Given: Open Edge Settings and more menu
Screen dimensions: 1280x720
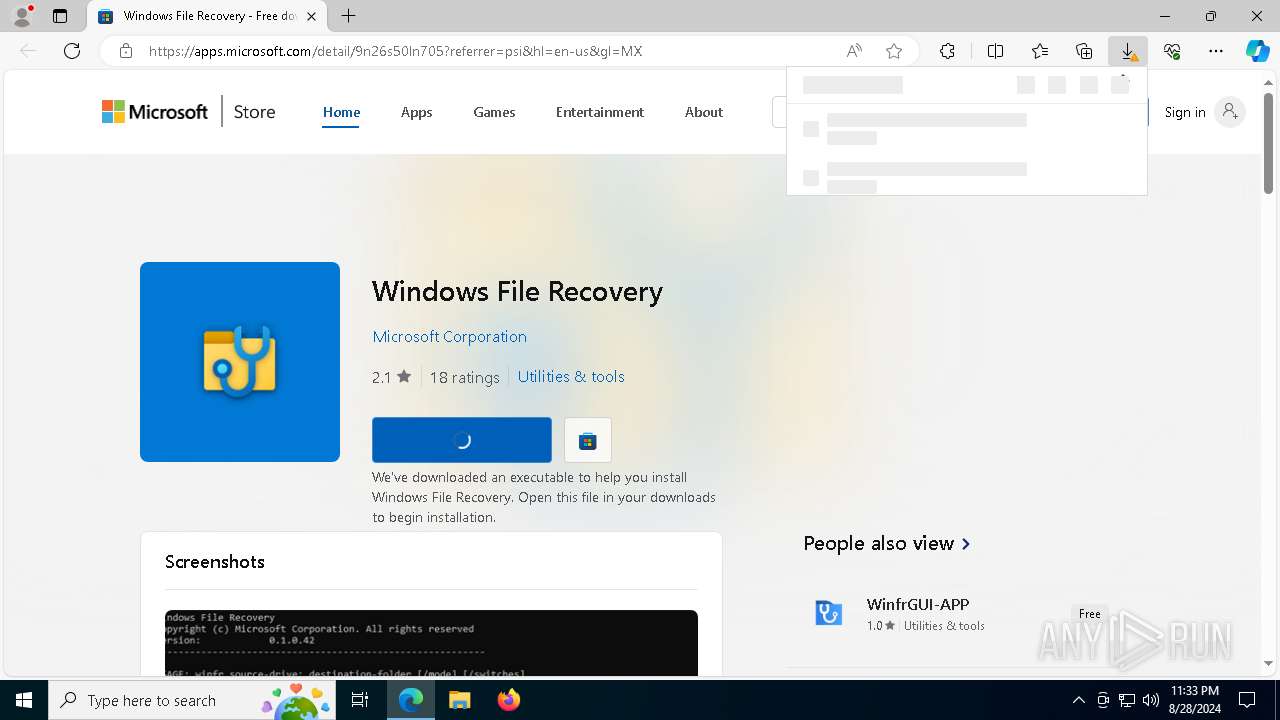Looking at the screenshot, I should [1216, 51].
